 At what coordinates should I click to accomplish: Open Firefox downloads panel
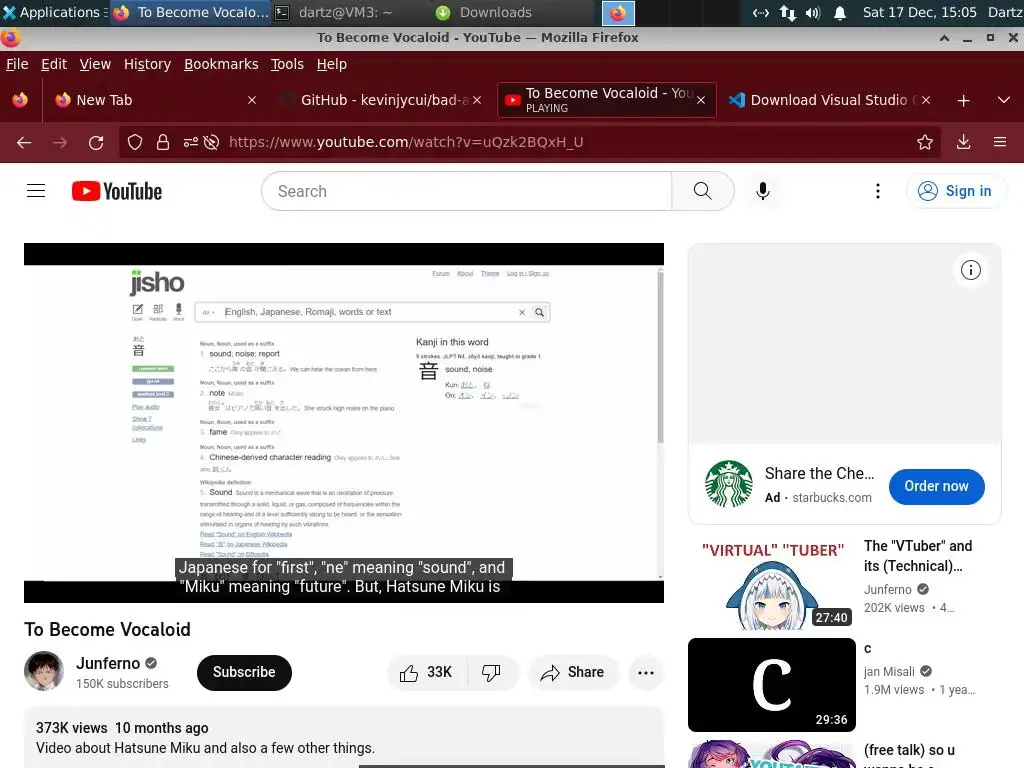tap(963, 142)
